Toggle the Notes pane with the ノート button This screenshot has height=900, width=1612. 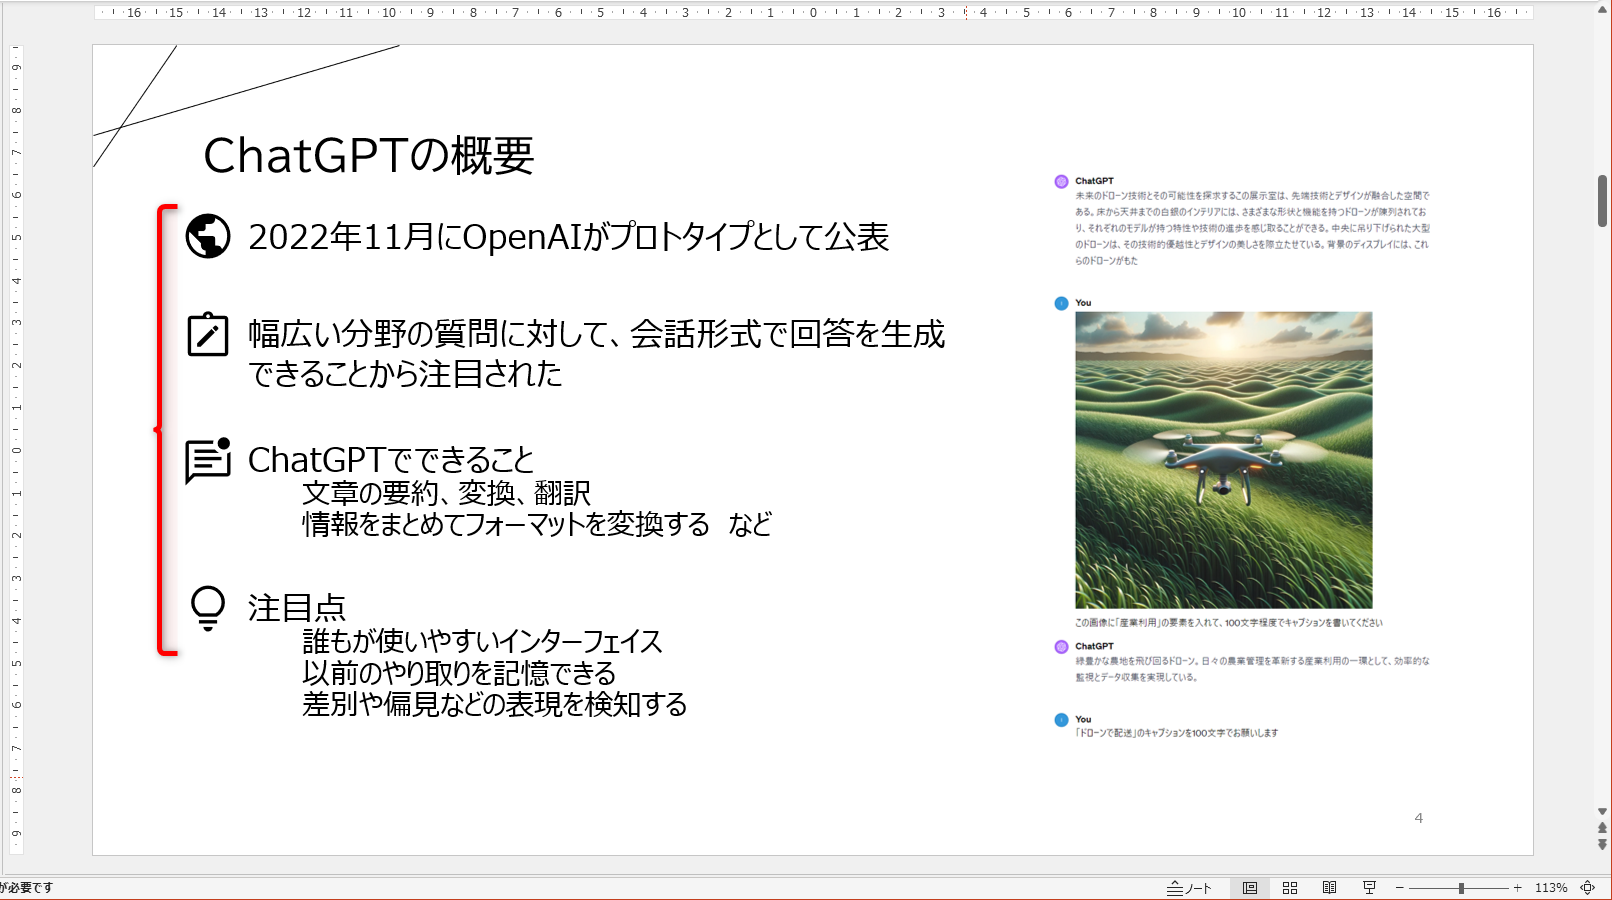point(1192,887)
